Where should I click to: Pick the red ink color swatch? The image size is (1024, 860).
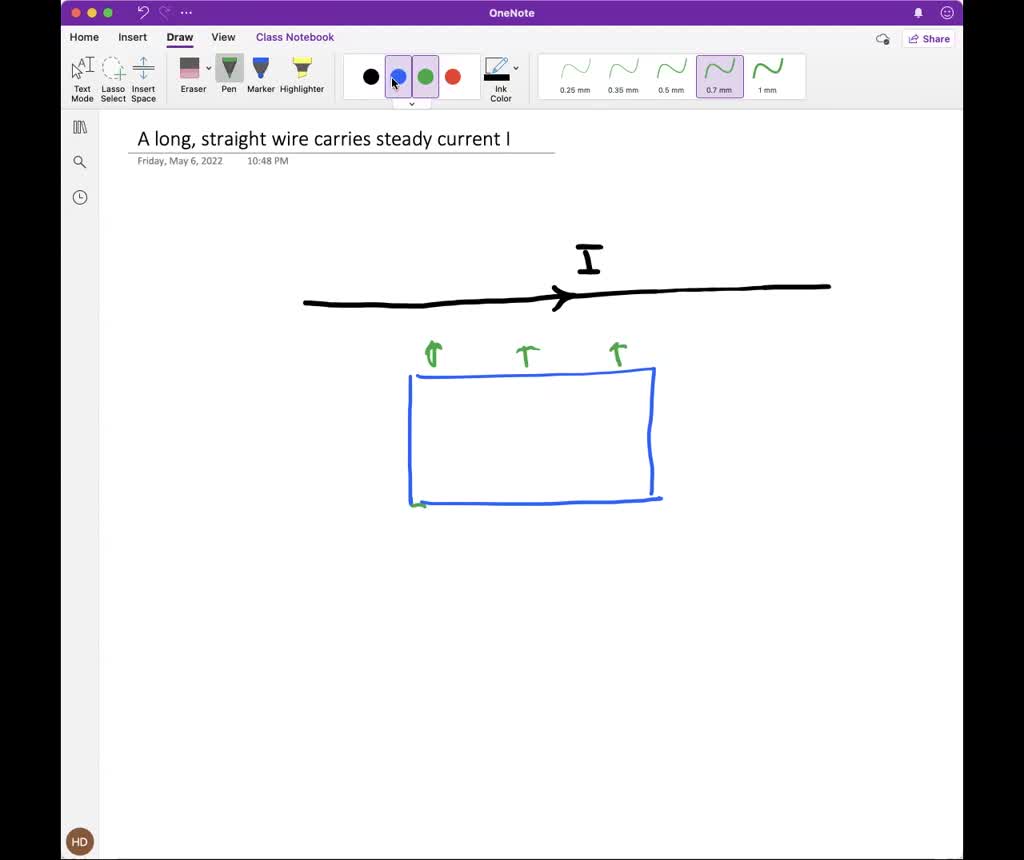[x=453, y=76]
